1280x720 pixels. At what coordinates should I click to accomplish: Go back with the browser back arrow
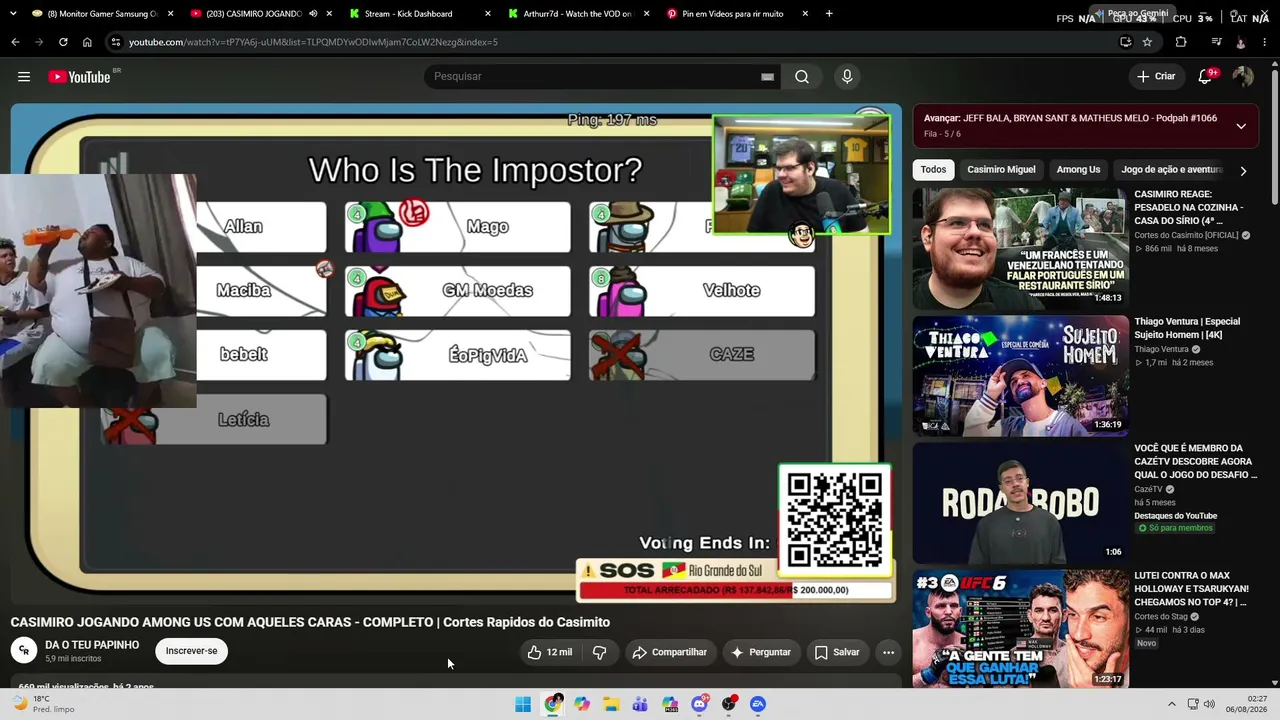[x=15, y=42]
